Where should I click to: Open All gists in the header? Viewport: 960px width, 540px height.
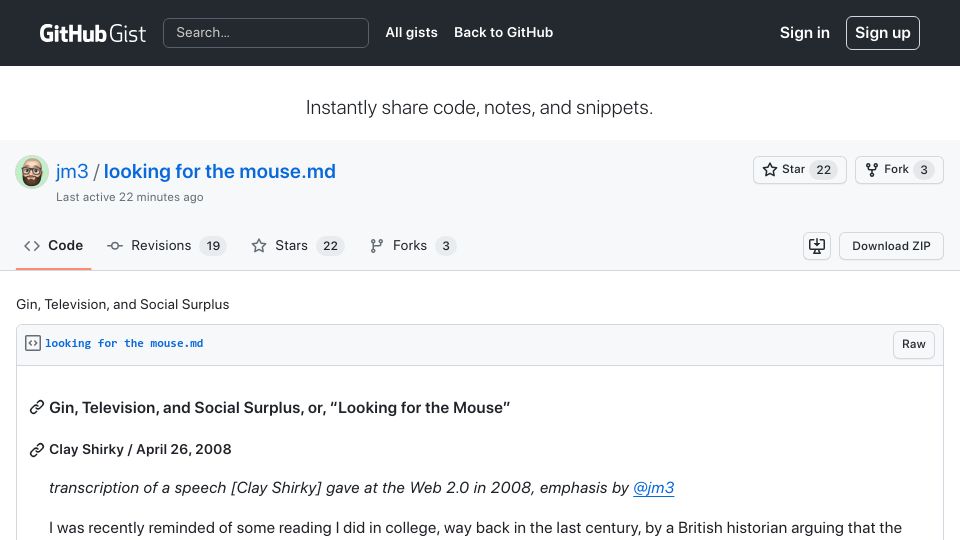(411, 32)
